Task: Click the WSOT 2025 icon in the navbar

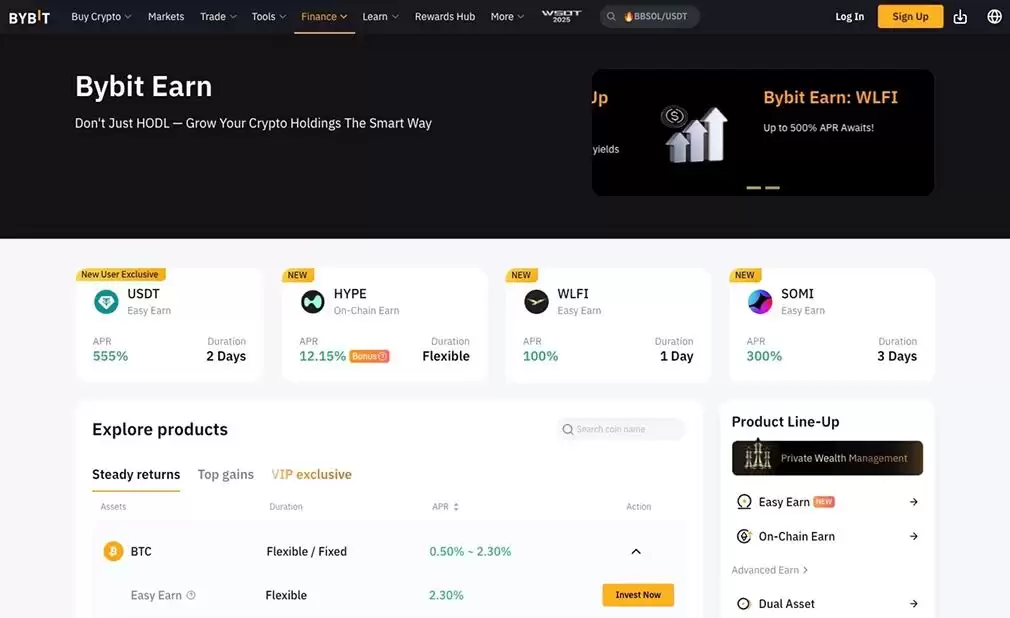Action: pos(562,15)
